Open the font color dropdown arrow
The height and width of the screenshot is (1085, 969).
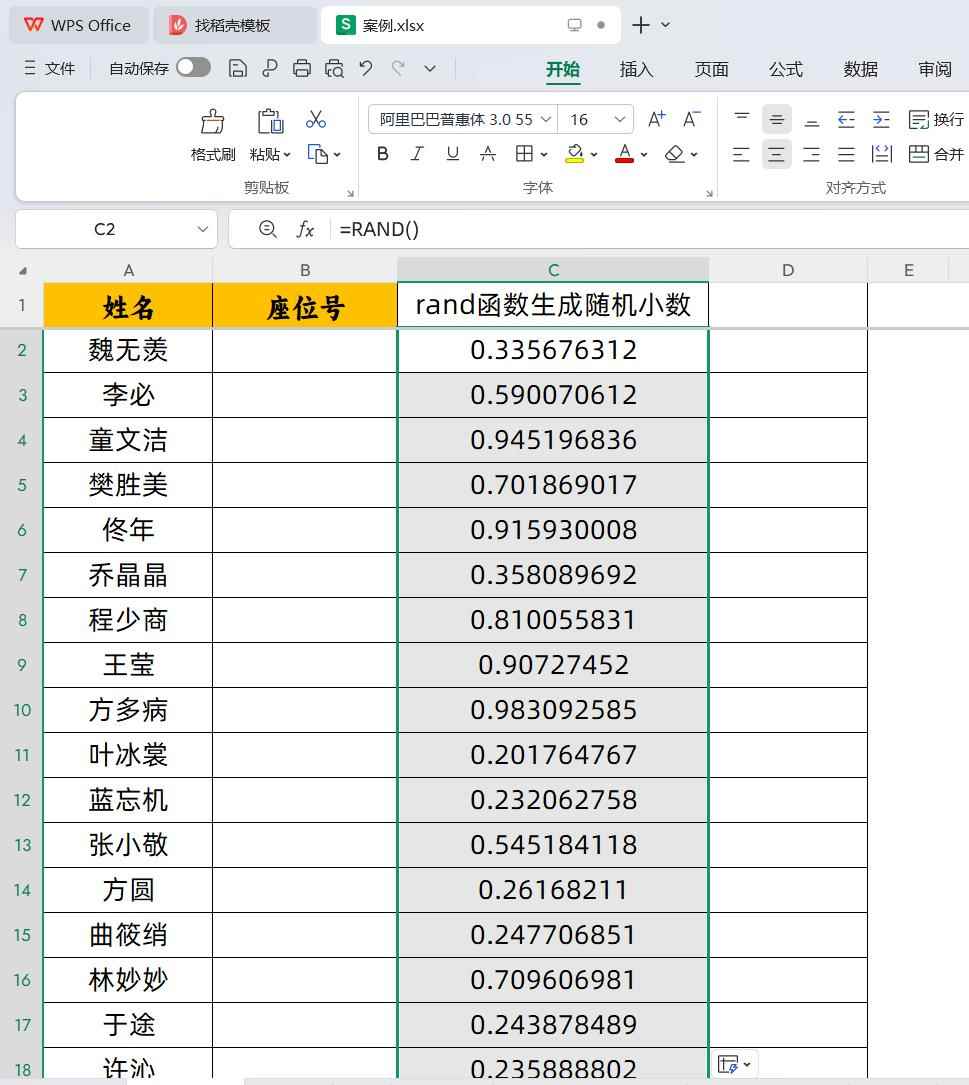644,155
